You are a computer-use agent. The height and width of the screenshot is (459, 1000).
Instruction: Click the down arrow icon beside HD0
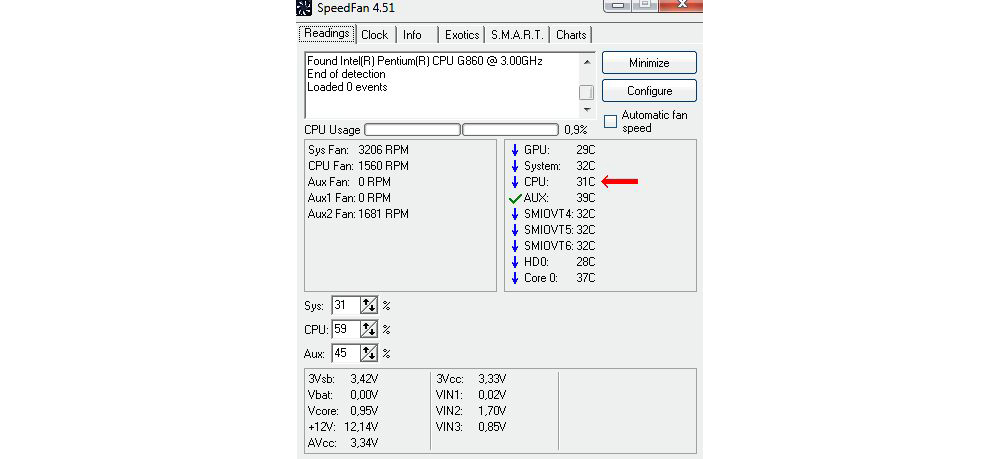point(515,262)
